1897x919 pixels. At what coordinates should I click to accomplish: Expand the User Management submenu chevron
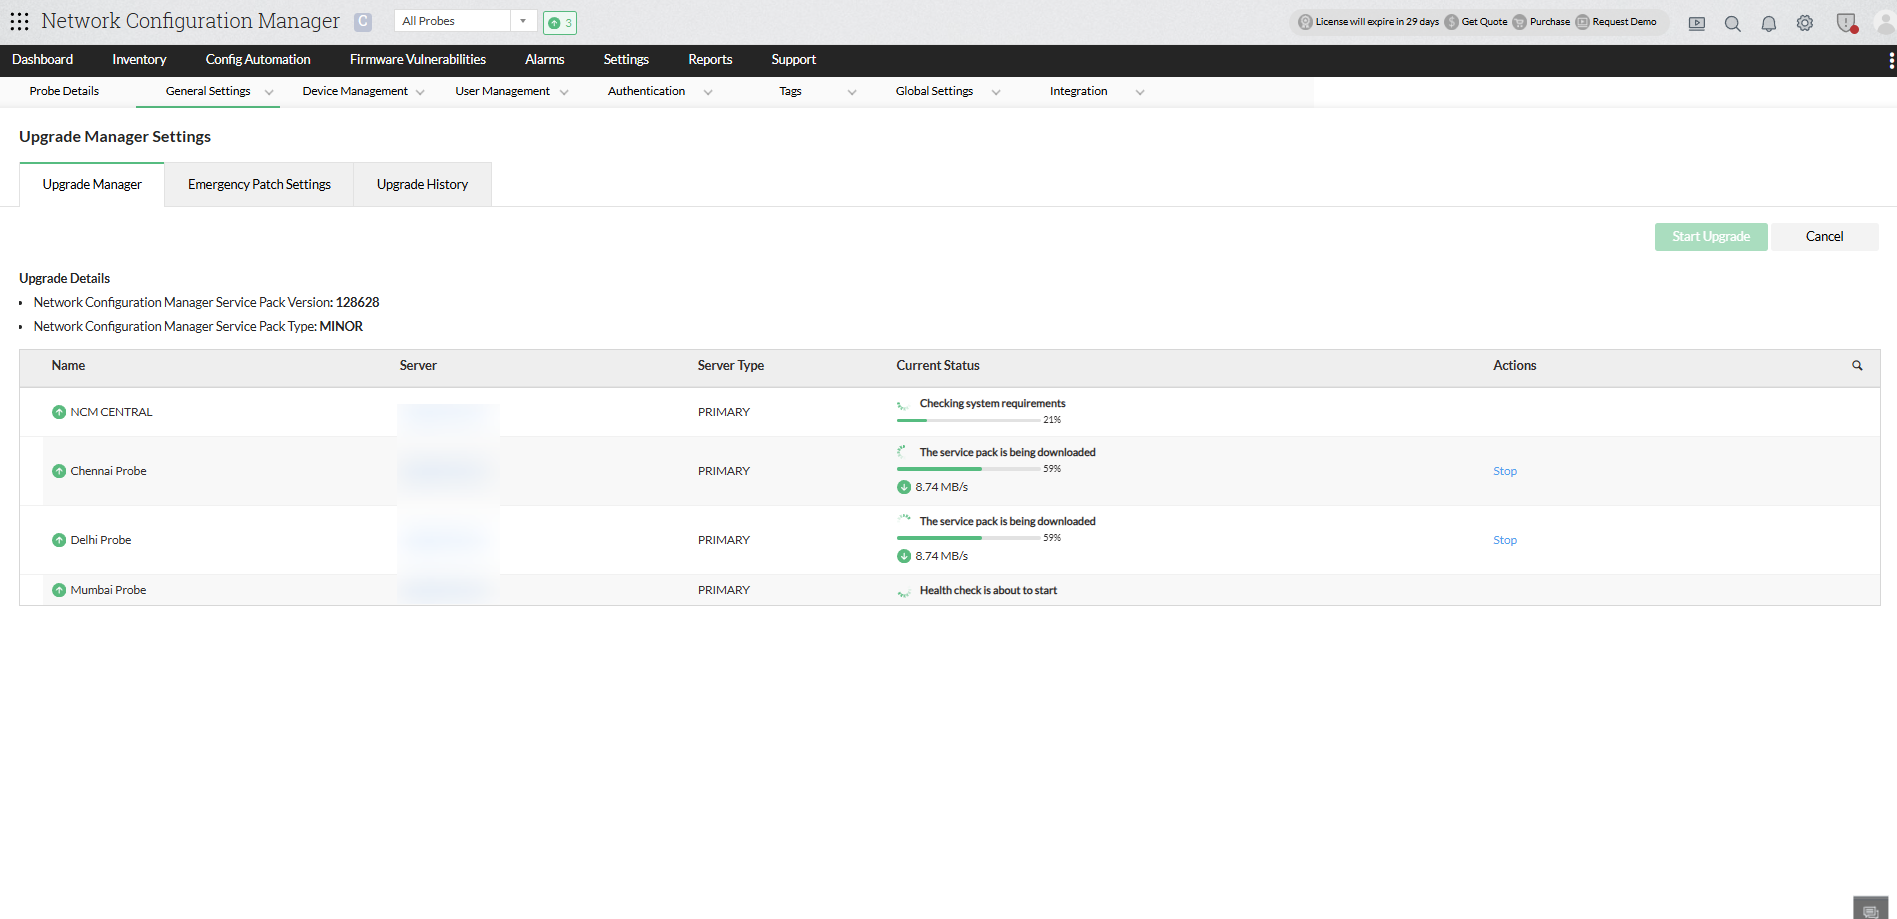pos(564,92)
